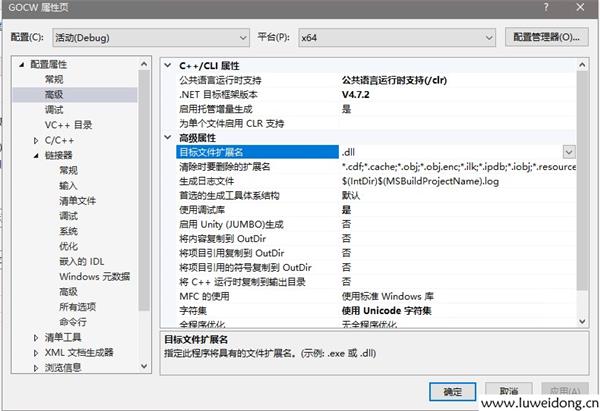
Task: Select 常规 under 配置属性
Action: tap(55, 79)
